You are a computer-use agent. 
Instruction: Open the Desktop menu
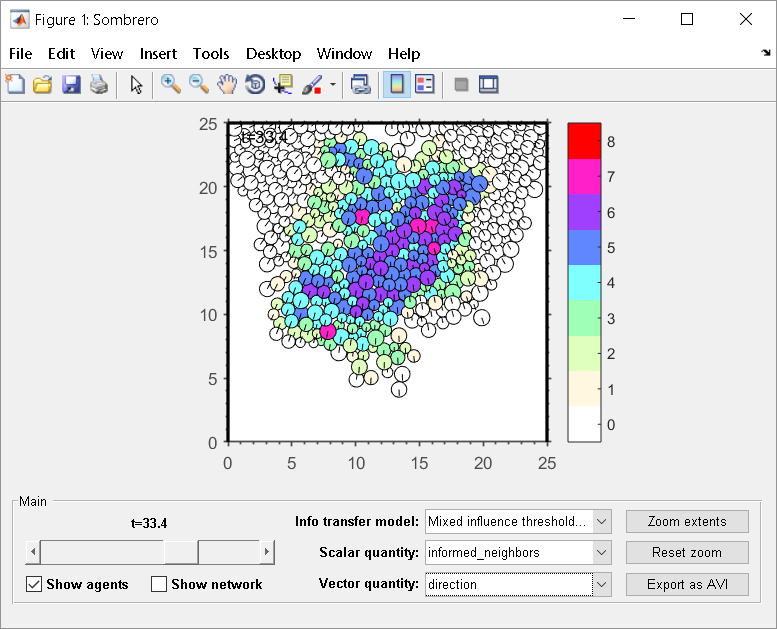coord(274,54)
